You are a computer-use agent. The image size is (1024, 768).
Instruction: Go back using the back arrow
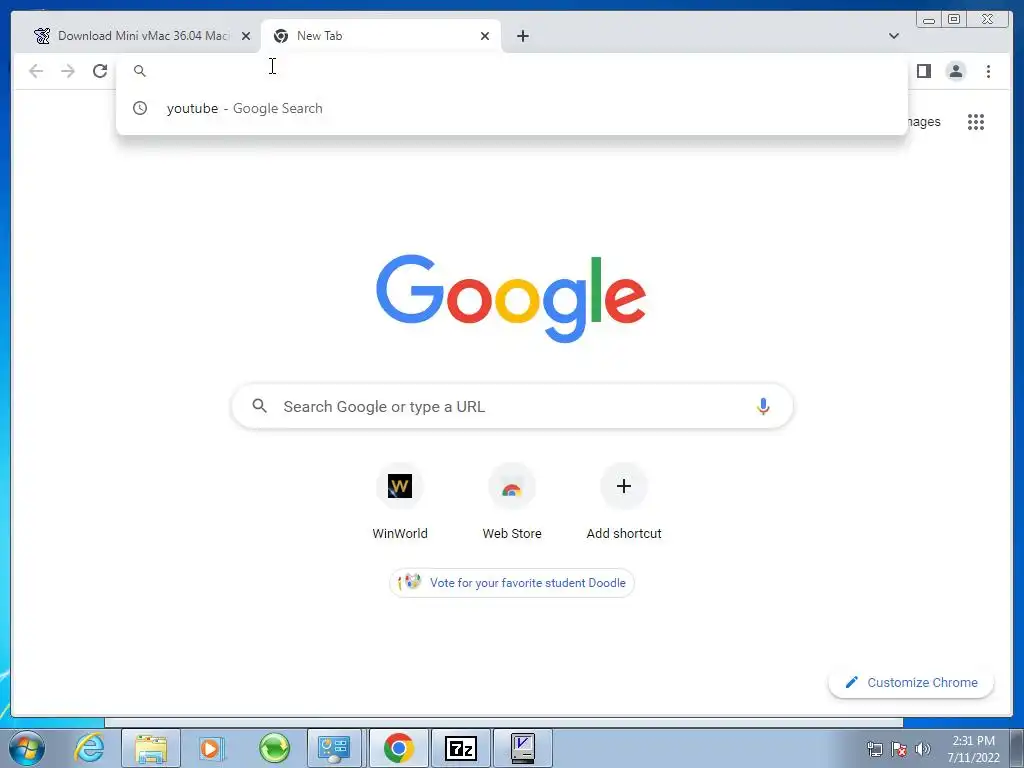coord(36,71)
